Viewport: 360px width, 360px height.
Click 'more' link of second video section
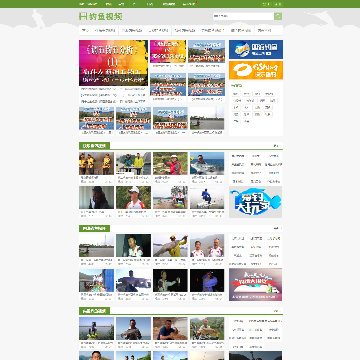coord(277,228)
